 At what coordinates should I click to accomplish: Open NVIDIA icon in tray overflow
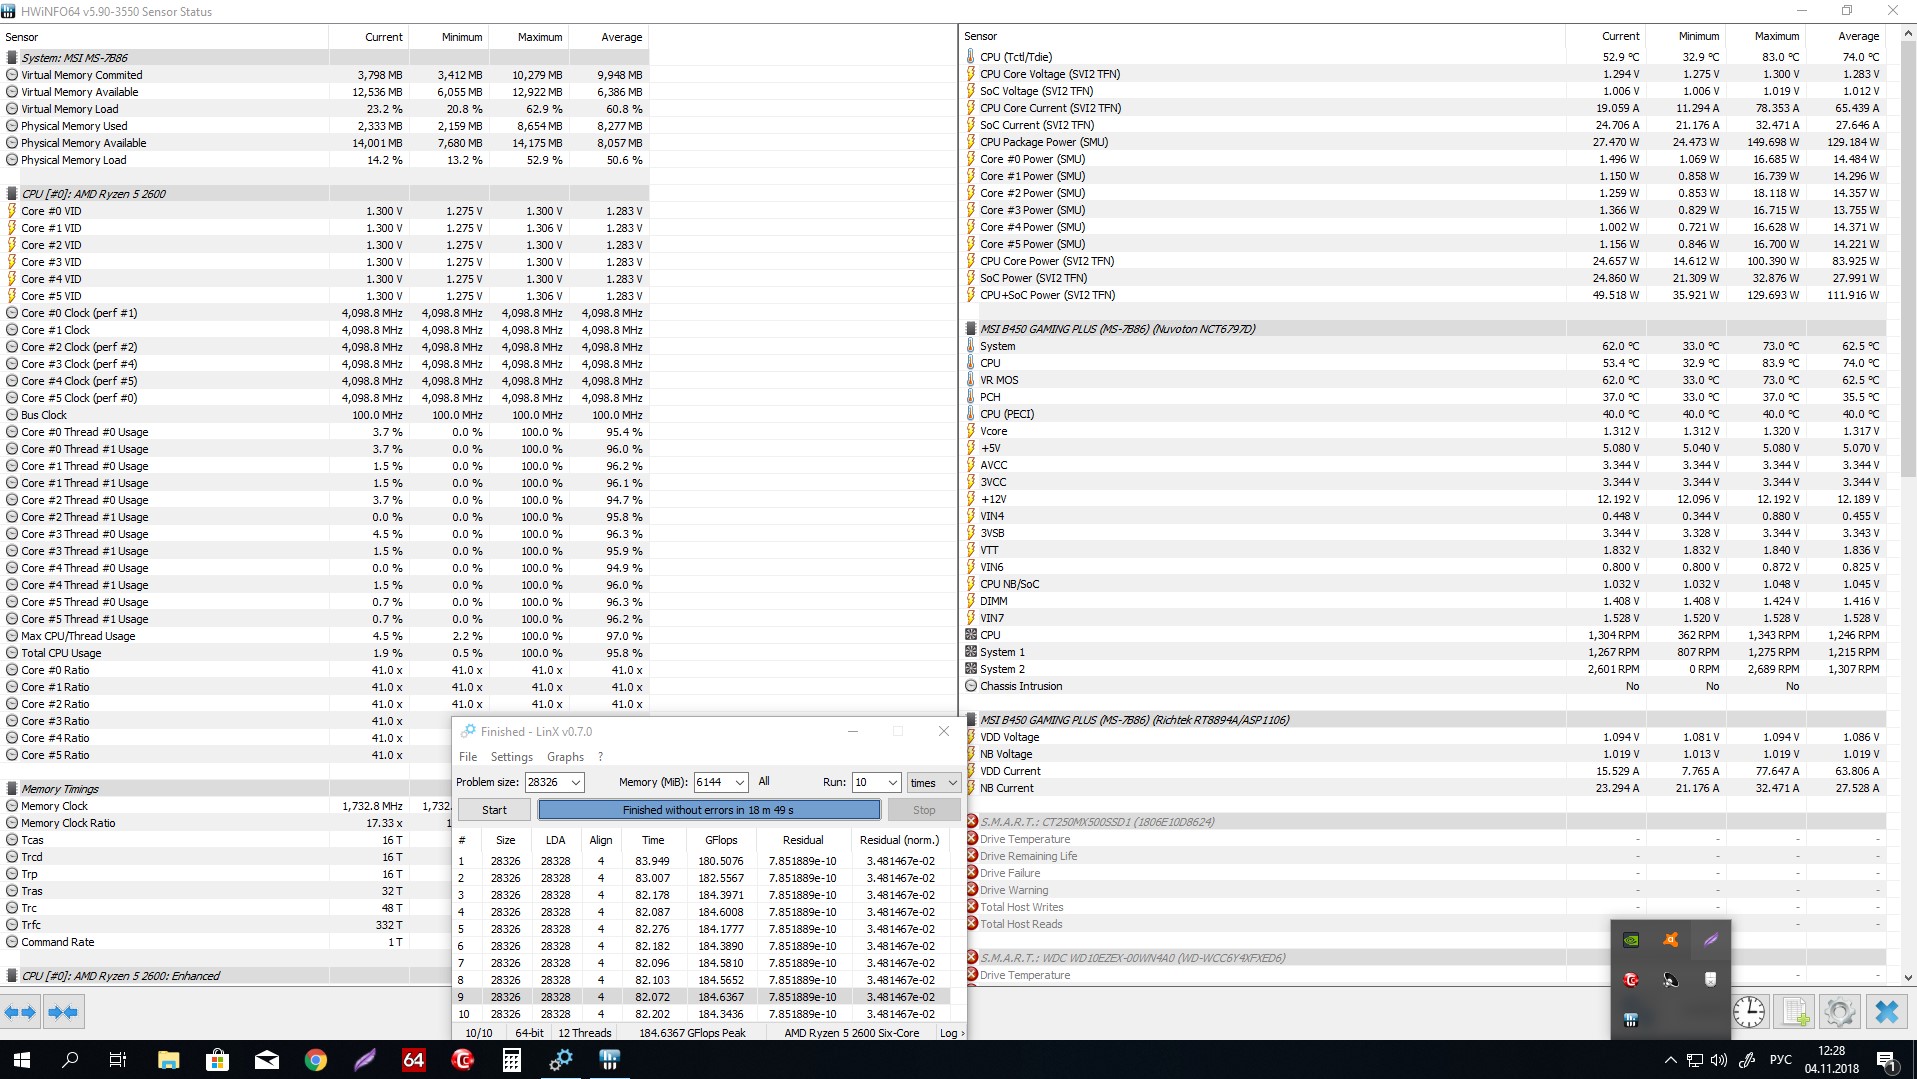tap(1630, 940)
